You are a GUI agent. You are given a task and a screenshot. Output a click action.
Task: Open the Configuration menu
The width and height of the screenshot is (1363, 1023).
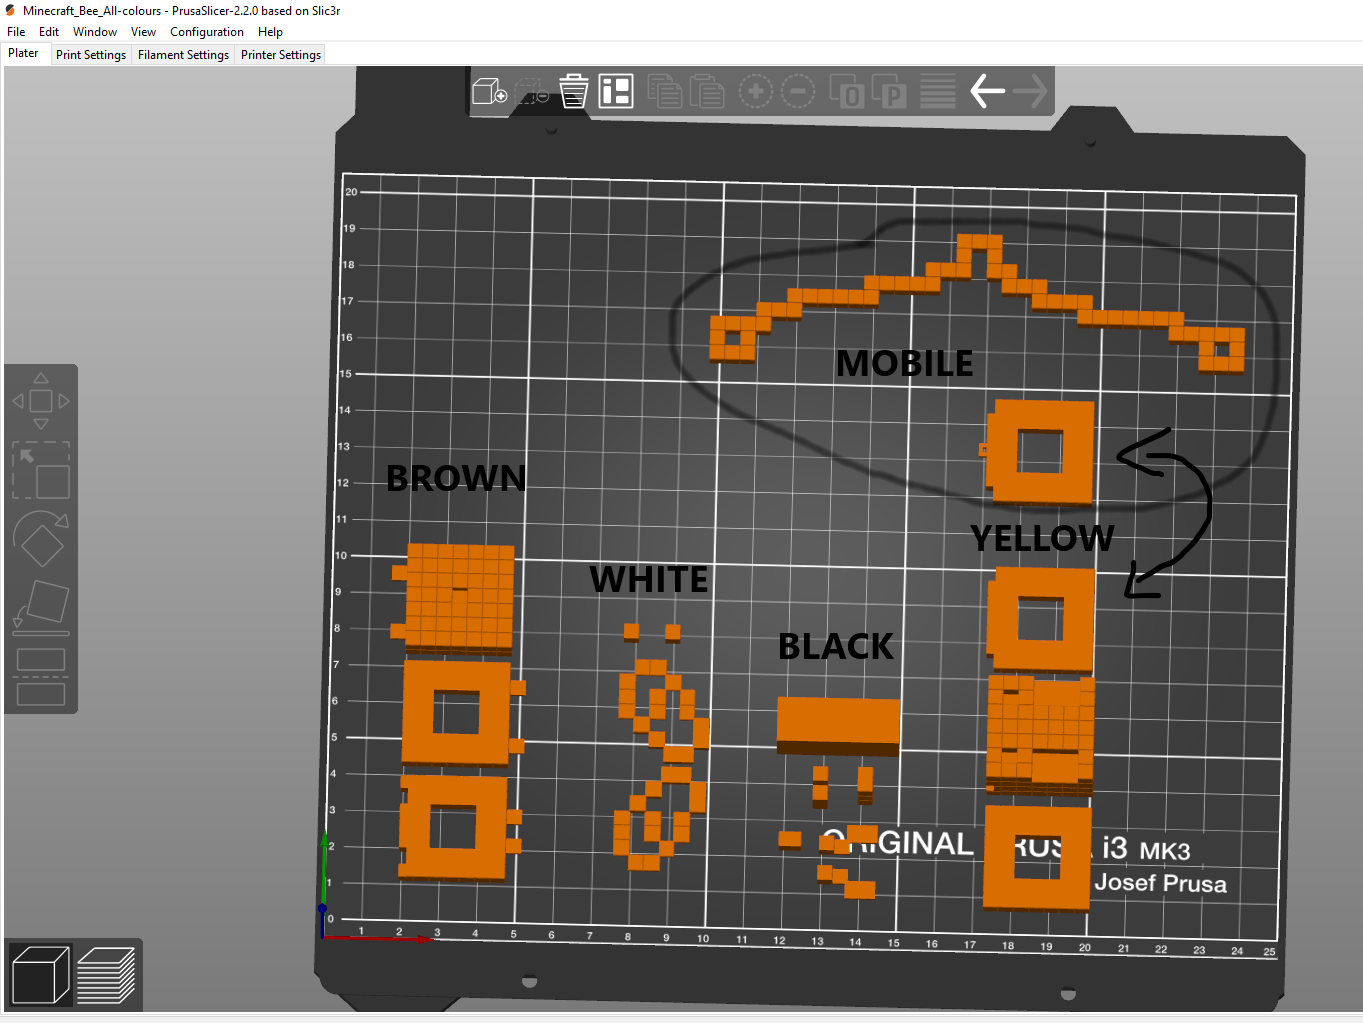pyautogui.click(x=207, y=32)
